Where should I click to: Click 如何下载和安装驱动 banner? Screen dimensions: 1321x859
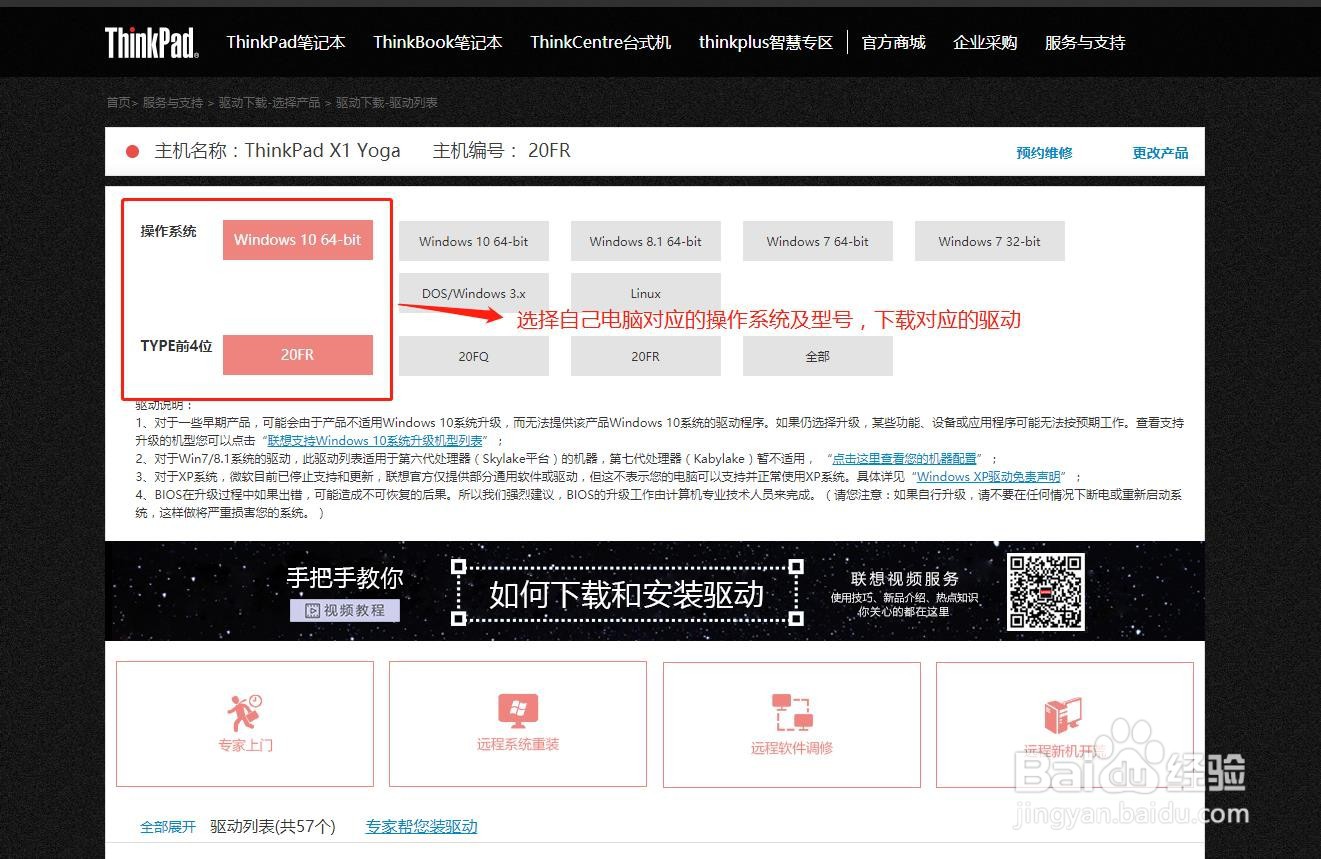click(627, 594)
